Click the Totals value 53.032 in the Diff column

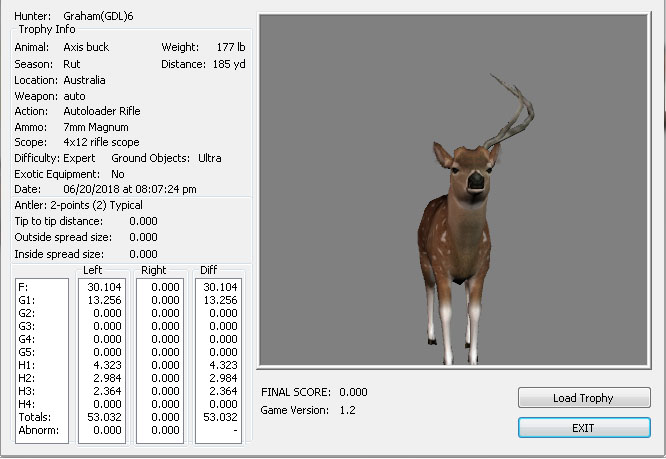(219, 417)
